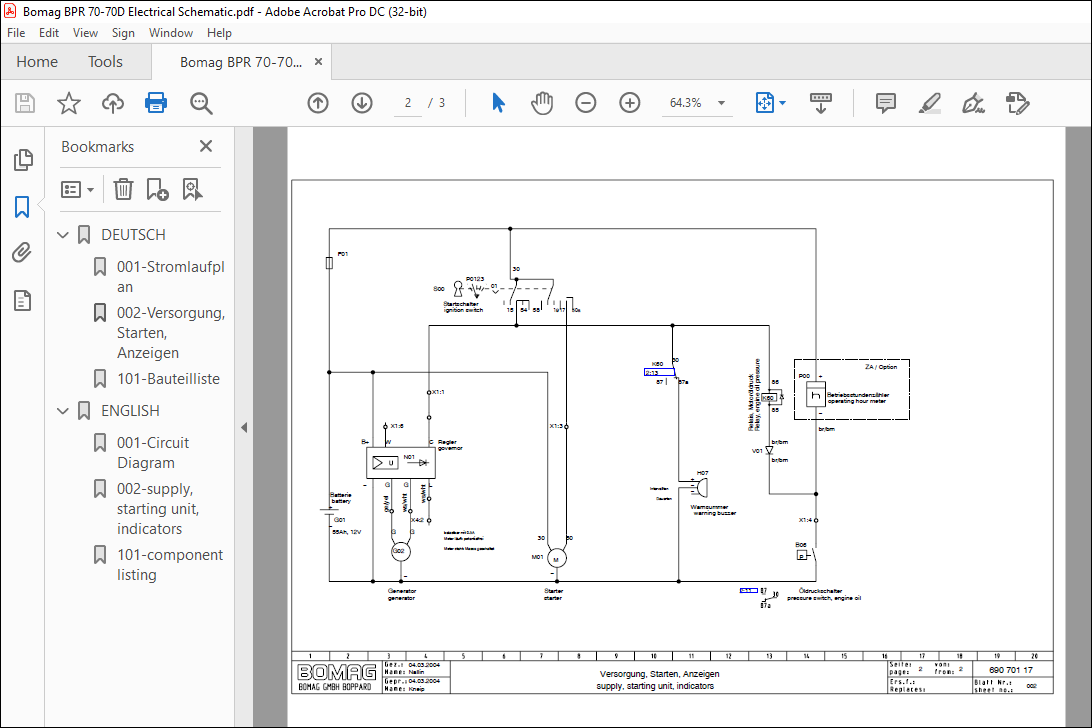1092x728 pixels.
Task: Add a comment sticky note
Action: click(x=885, y=103)
